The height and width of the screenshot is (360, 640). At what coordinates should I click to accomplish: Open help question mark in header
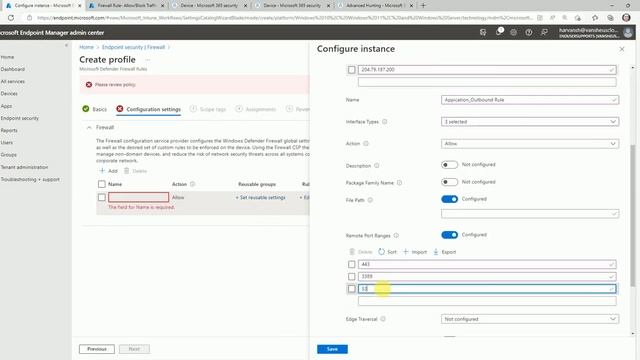[529, 32]
